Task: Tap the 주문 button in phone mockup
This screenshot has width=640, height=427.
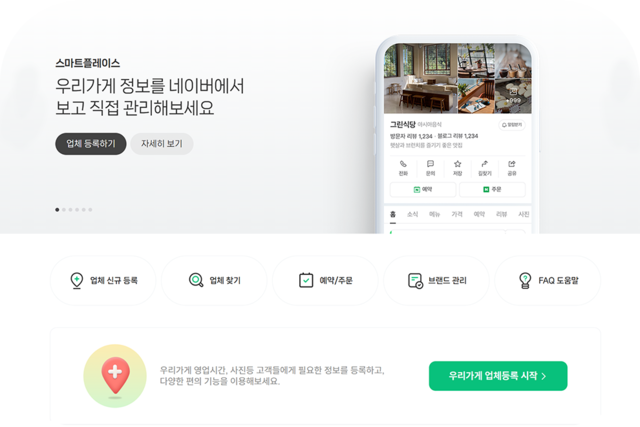Action: (492, 189)
